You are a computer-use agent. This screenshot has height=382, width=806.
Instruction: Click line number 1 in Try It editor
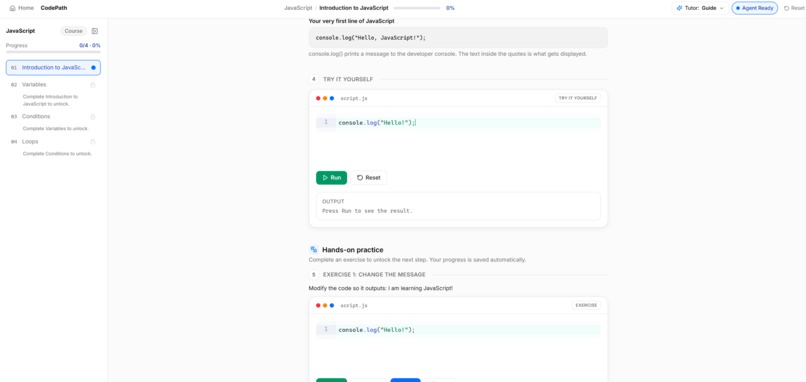click(x=326, y=122)
